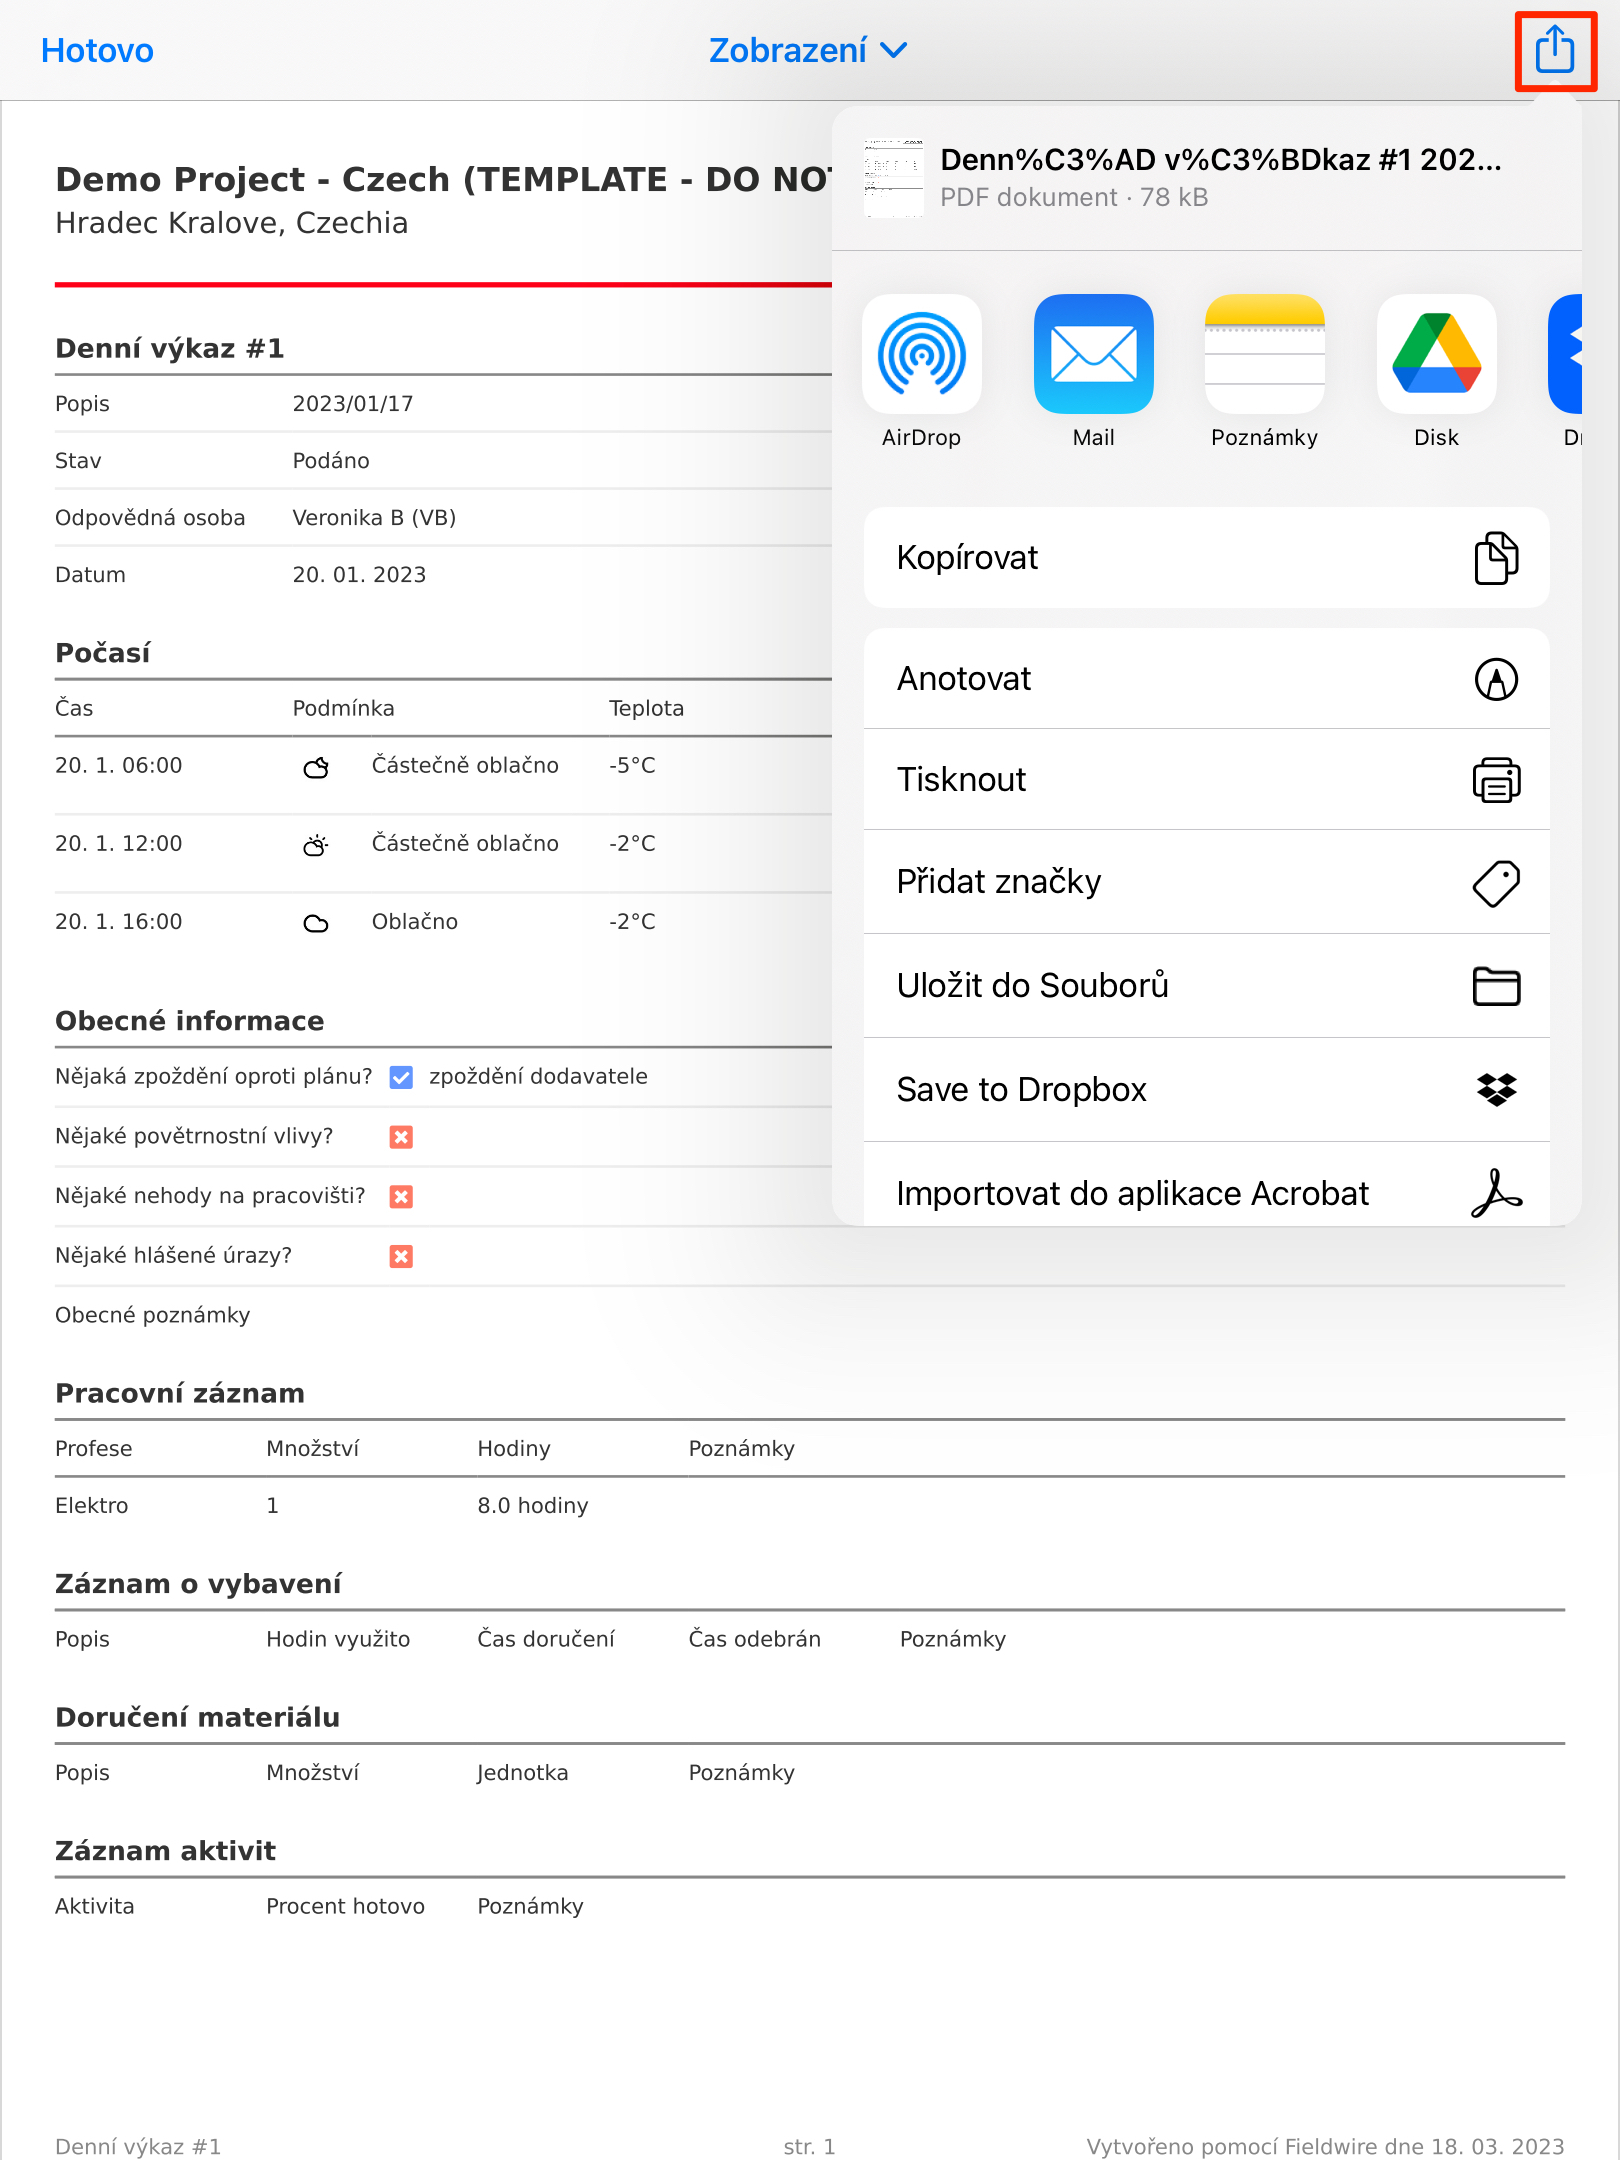Click the weather icon for 06:00

click(x=316, y=767)
